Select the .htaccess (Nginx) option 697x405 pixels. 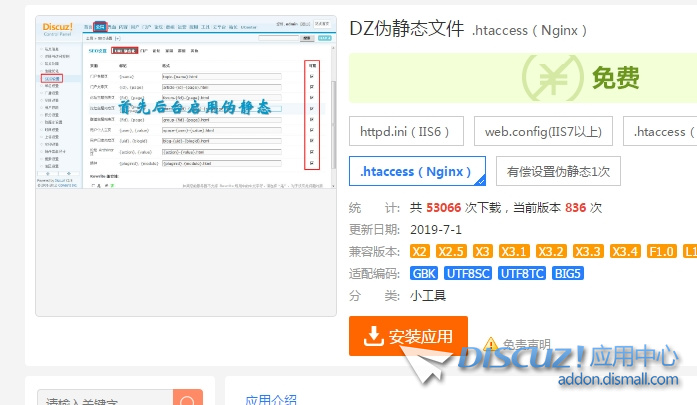(417, 171)
